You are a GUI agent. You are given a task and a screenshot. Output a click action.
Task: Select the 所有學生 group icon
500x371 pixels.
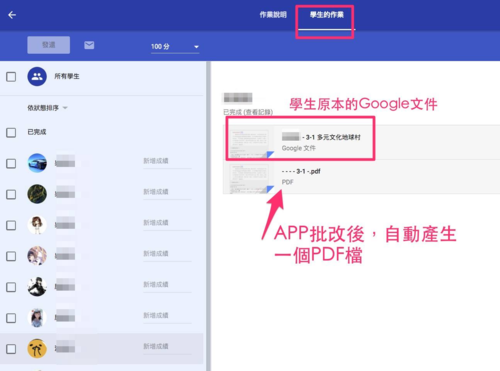(x=37, y=76)
